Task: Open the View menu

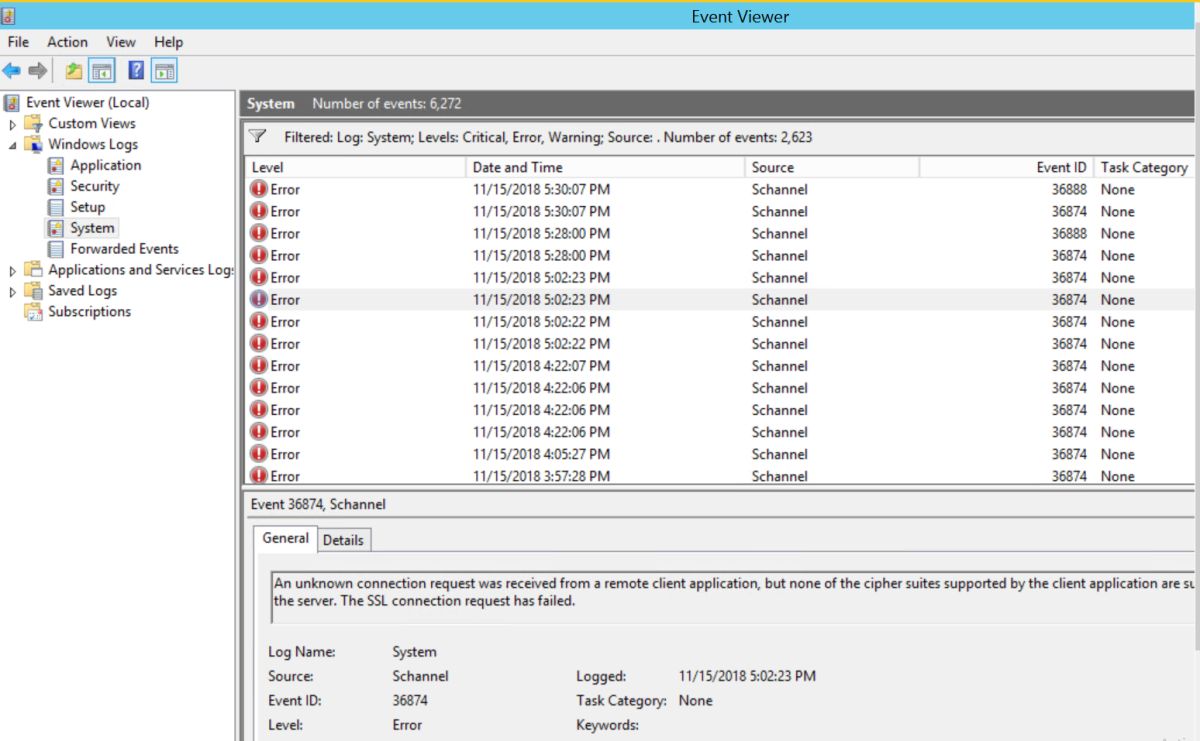Action: click(121, 42)
